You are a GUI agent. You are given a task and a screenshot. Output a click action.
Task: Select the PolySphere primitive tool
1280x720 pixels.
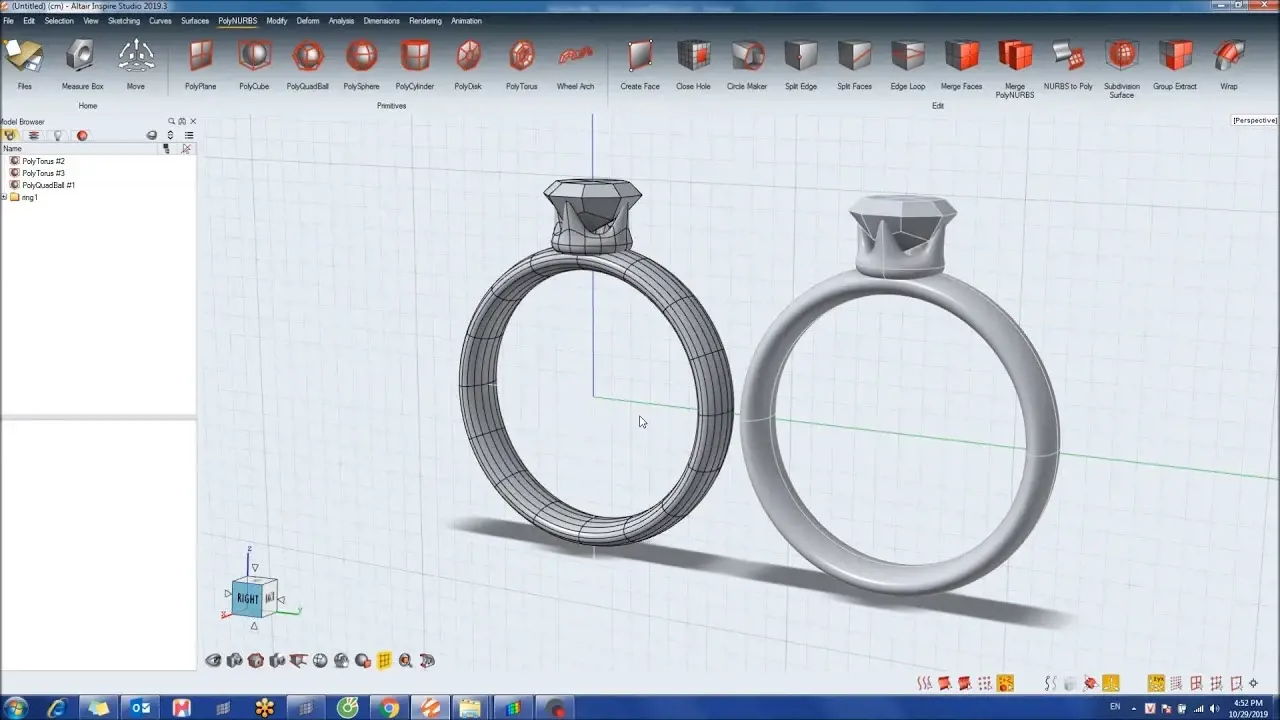coord(361,58)
